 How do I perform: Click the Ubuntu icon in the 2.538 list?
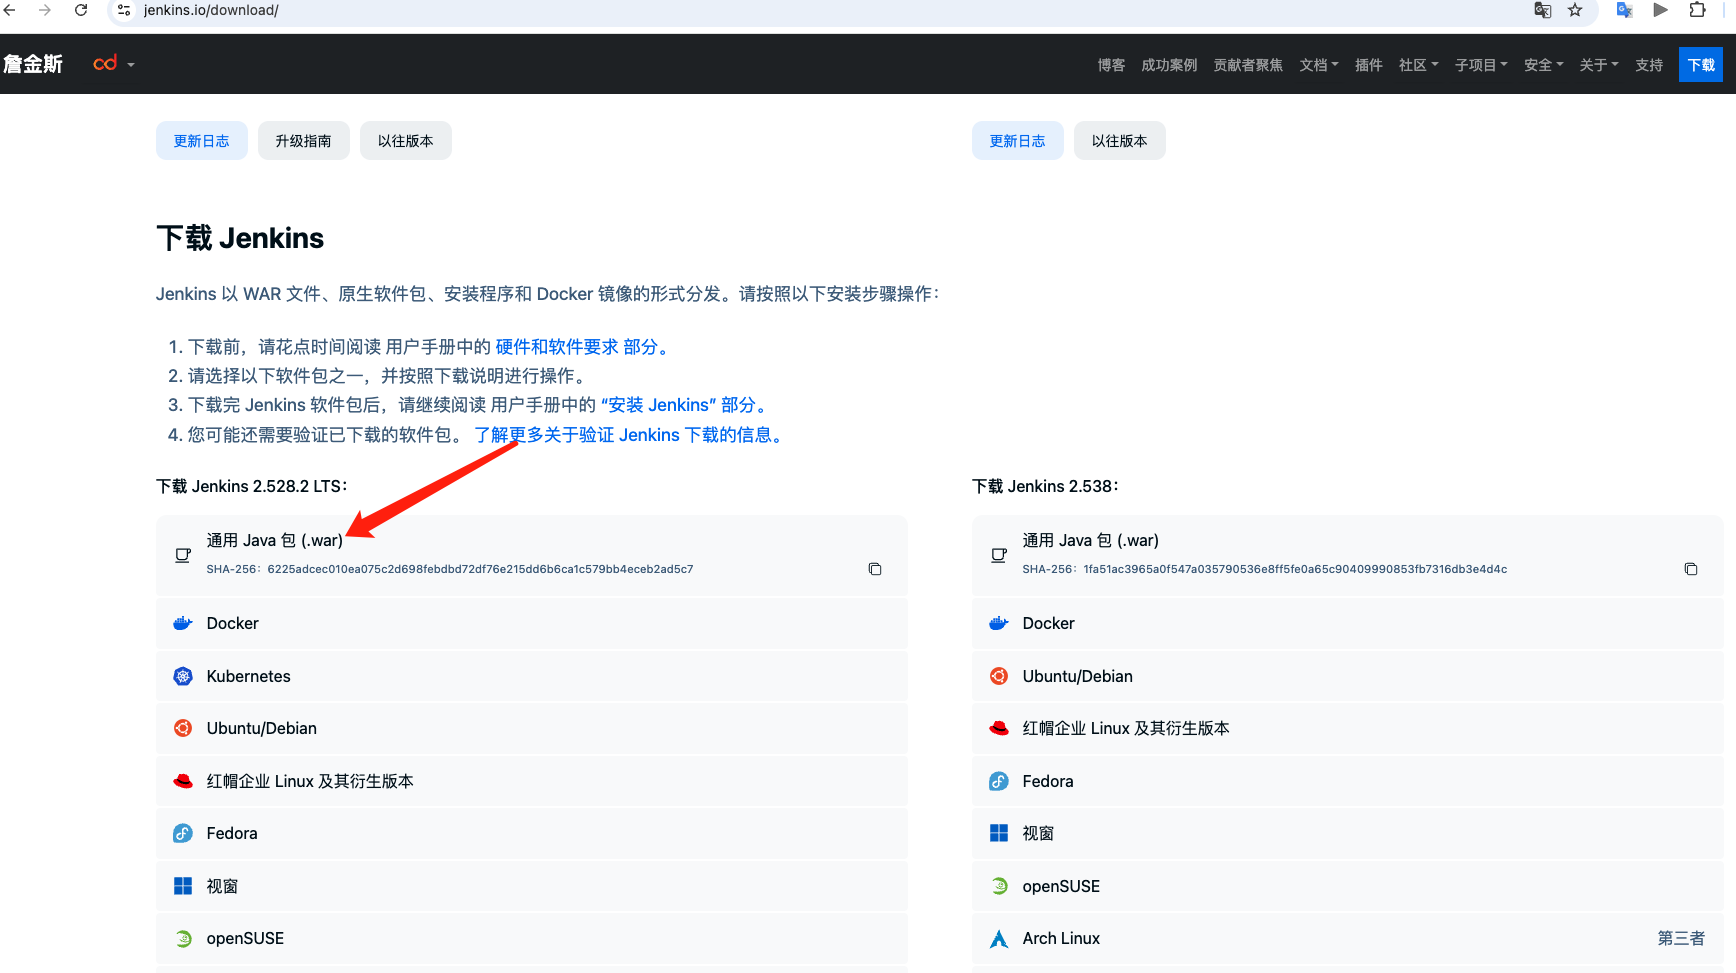(x=999, y=676)
